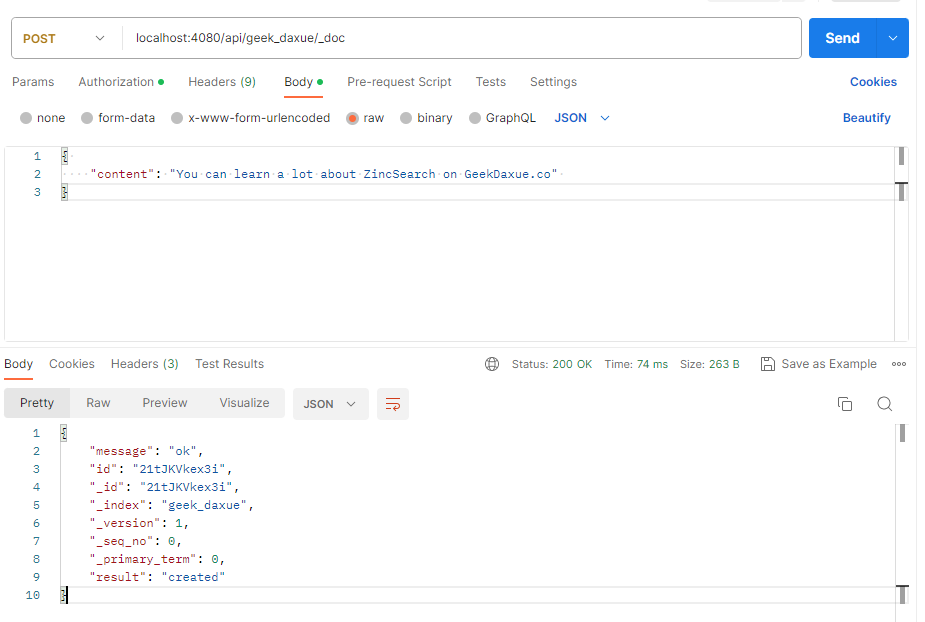The width and height of the screenshot is (925, 622).
Task: Open the Send button arrow dropdown
Action: 893,38
